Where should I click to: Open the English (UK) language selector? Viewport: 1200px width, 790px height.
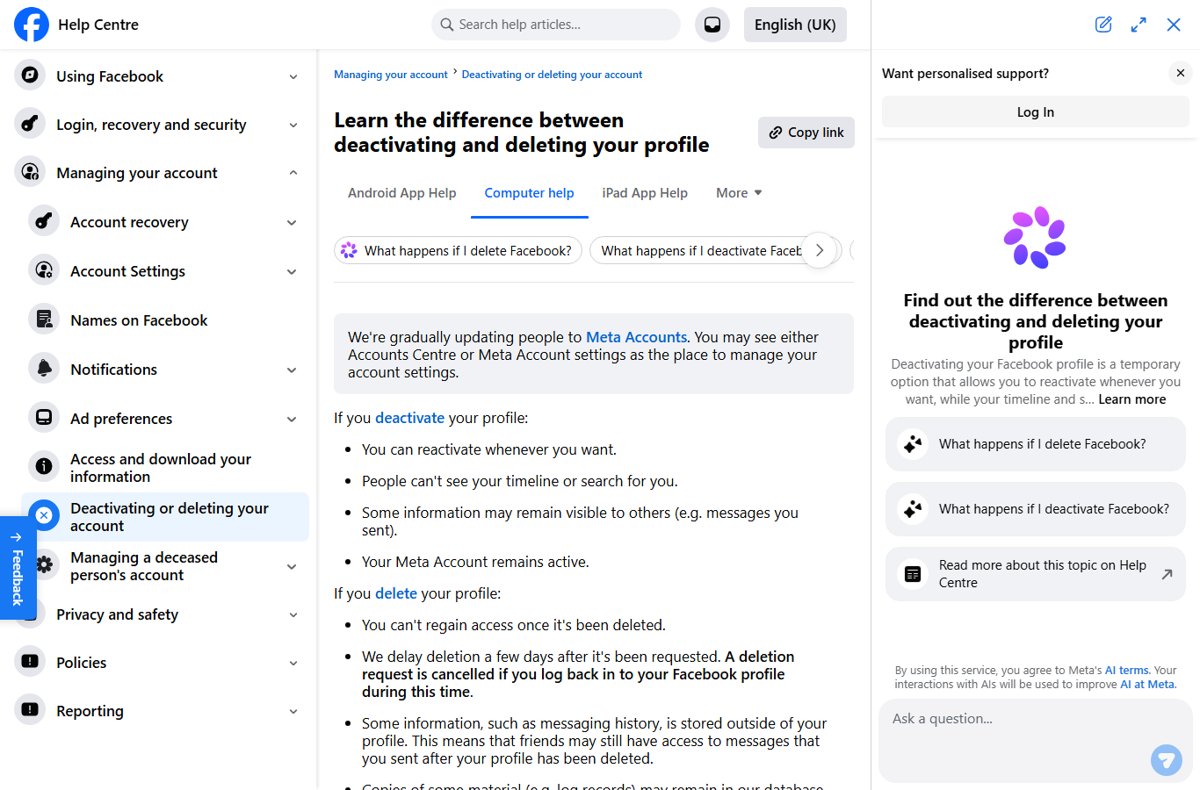click(795, 25)
